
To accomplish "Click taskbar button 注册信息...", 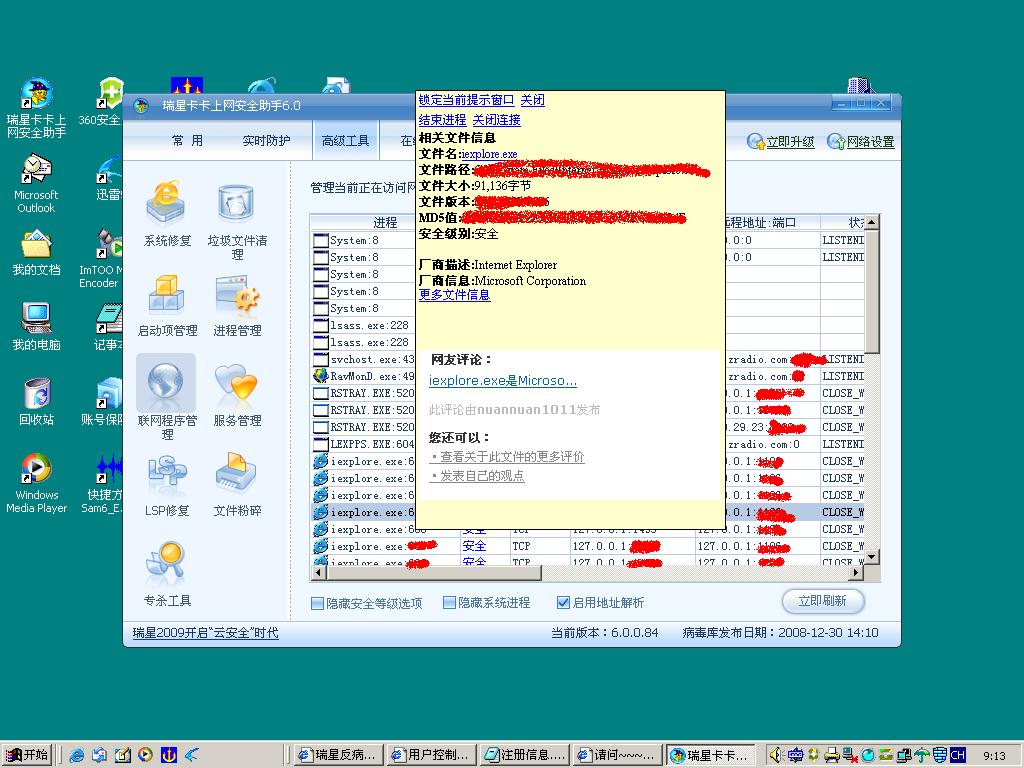I will click(524, 755).
